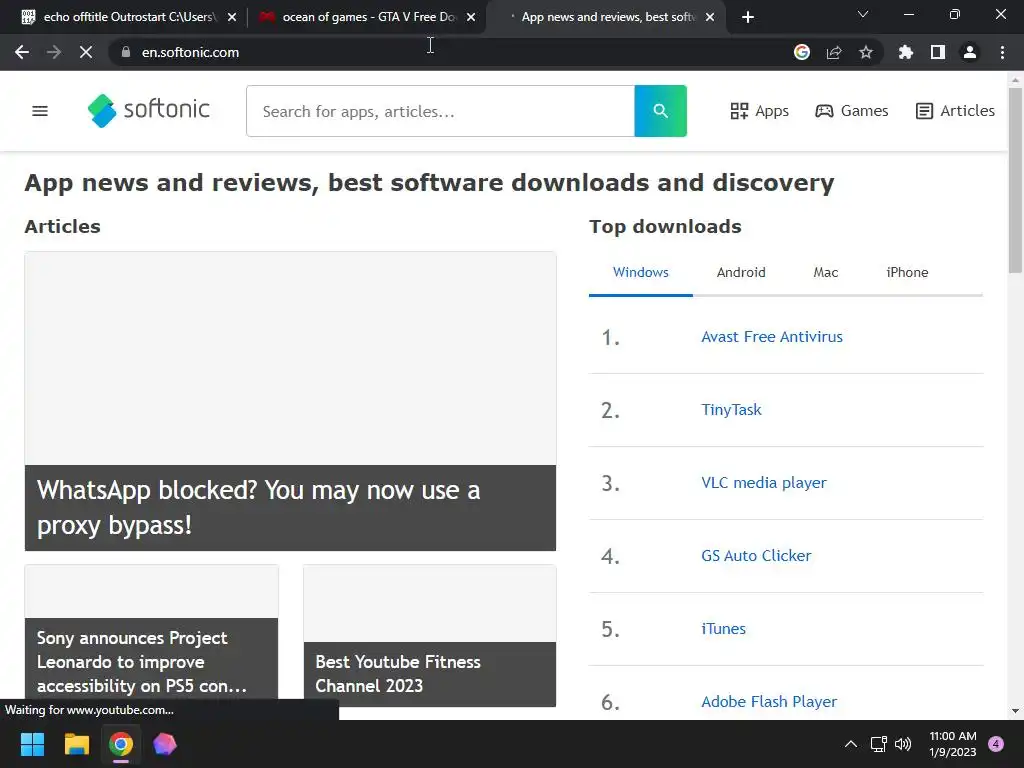The image size is (1024, 768).
Task: Open the tab search dropdown chevron
Action: tap(863, 14)
